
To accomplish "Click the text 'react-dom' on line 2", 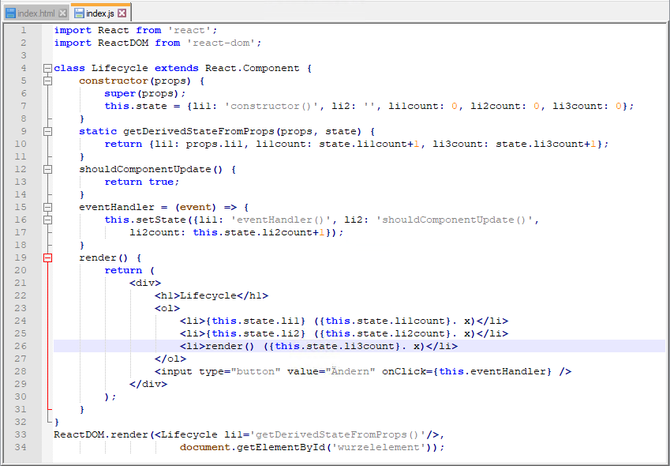I will pos(221,43).
